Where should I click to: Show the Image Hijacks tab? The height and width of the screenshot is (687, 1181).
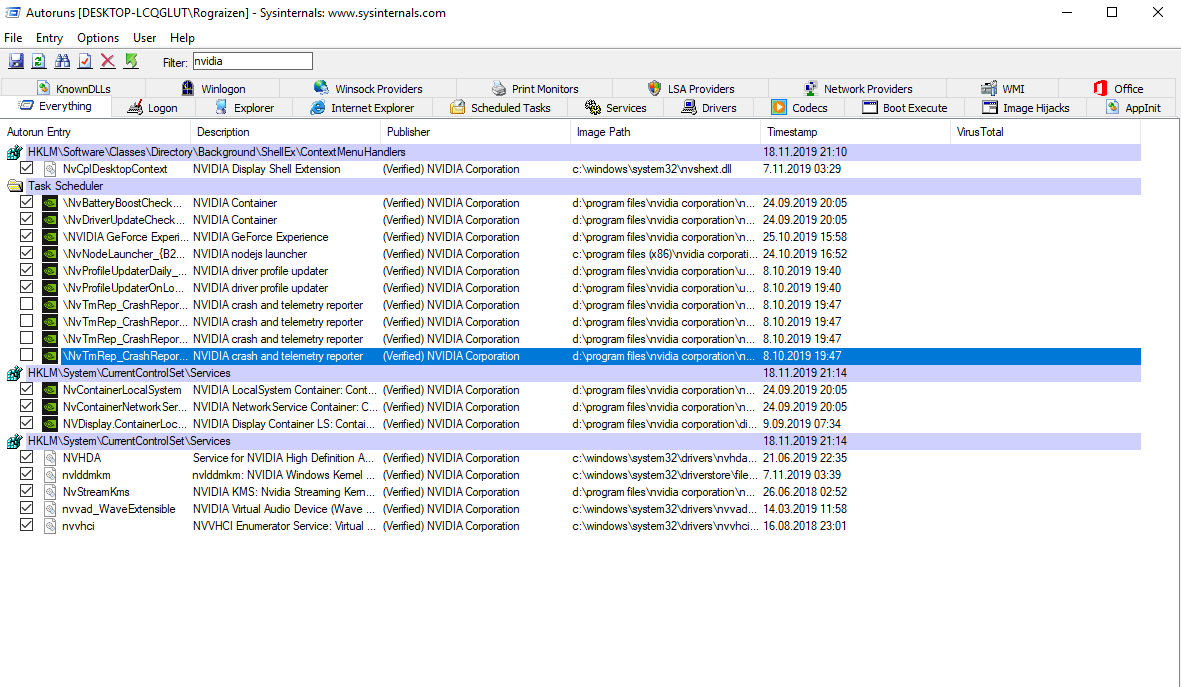1026,108
